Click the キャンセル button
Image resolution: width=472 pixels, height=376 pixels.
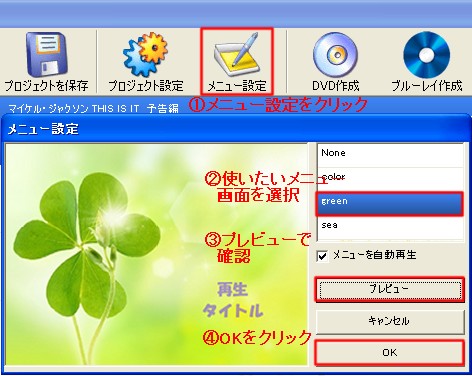(x=390, y=321)
